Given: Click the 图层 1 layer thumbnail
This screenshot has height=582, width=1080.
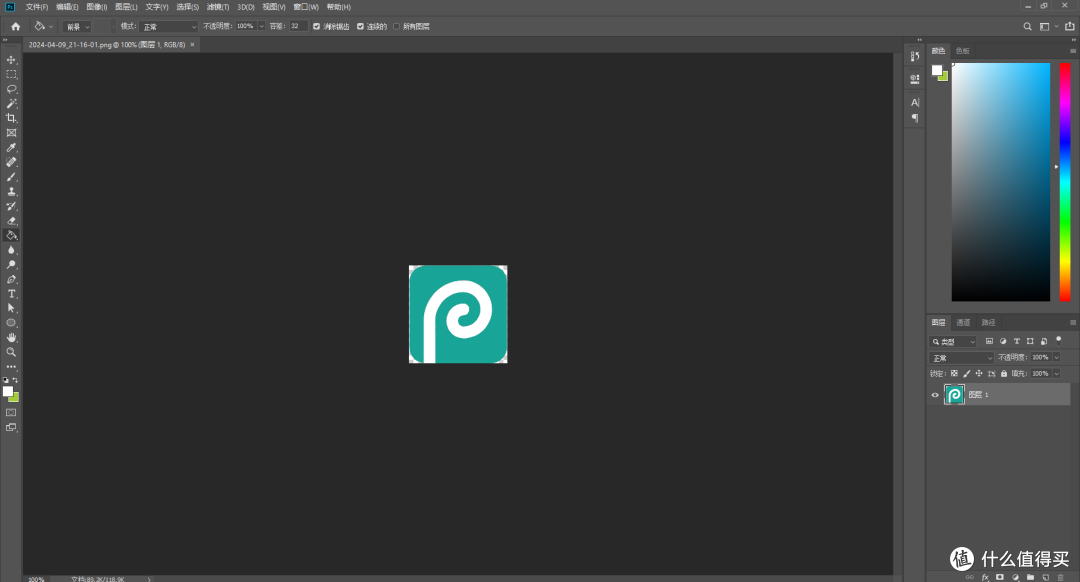Looking at the screenshot, I should [x=954, y=395].
